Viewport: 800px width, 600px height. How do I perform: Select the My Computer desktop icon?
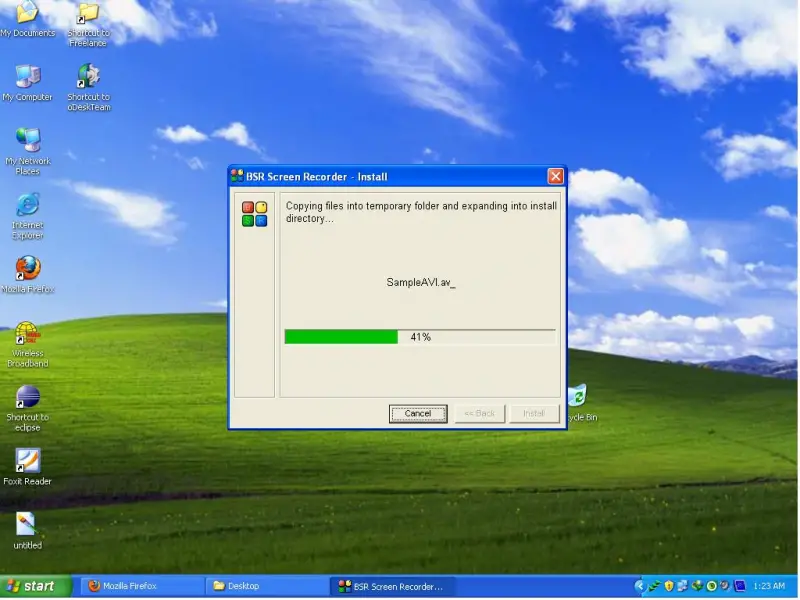pyautogui.click(x=28, y=83)
